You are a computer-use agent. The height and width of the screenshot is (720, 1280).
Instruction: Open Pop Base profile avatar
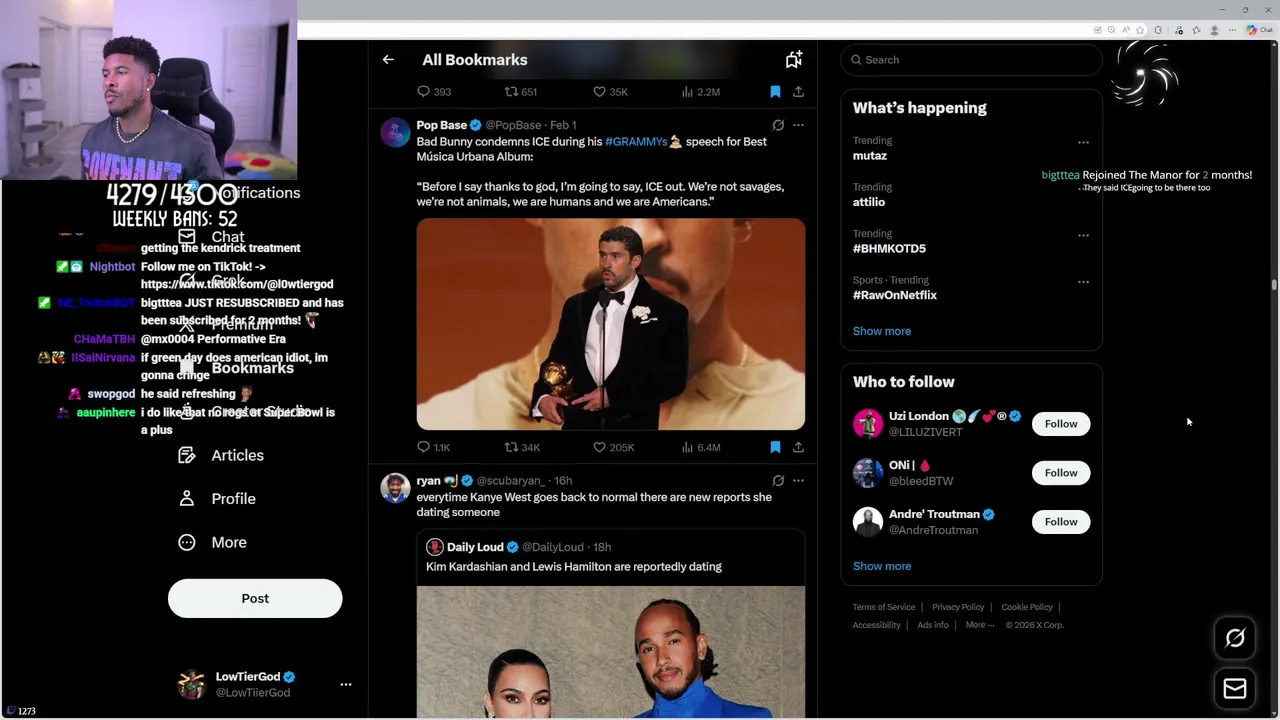(x=395, y=132)
